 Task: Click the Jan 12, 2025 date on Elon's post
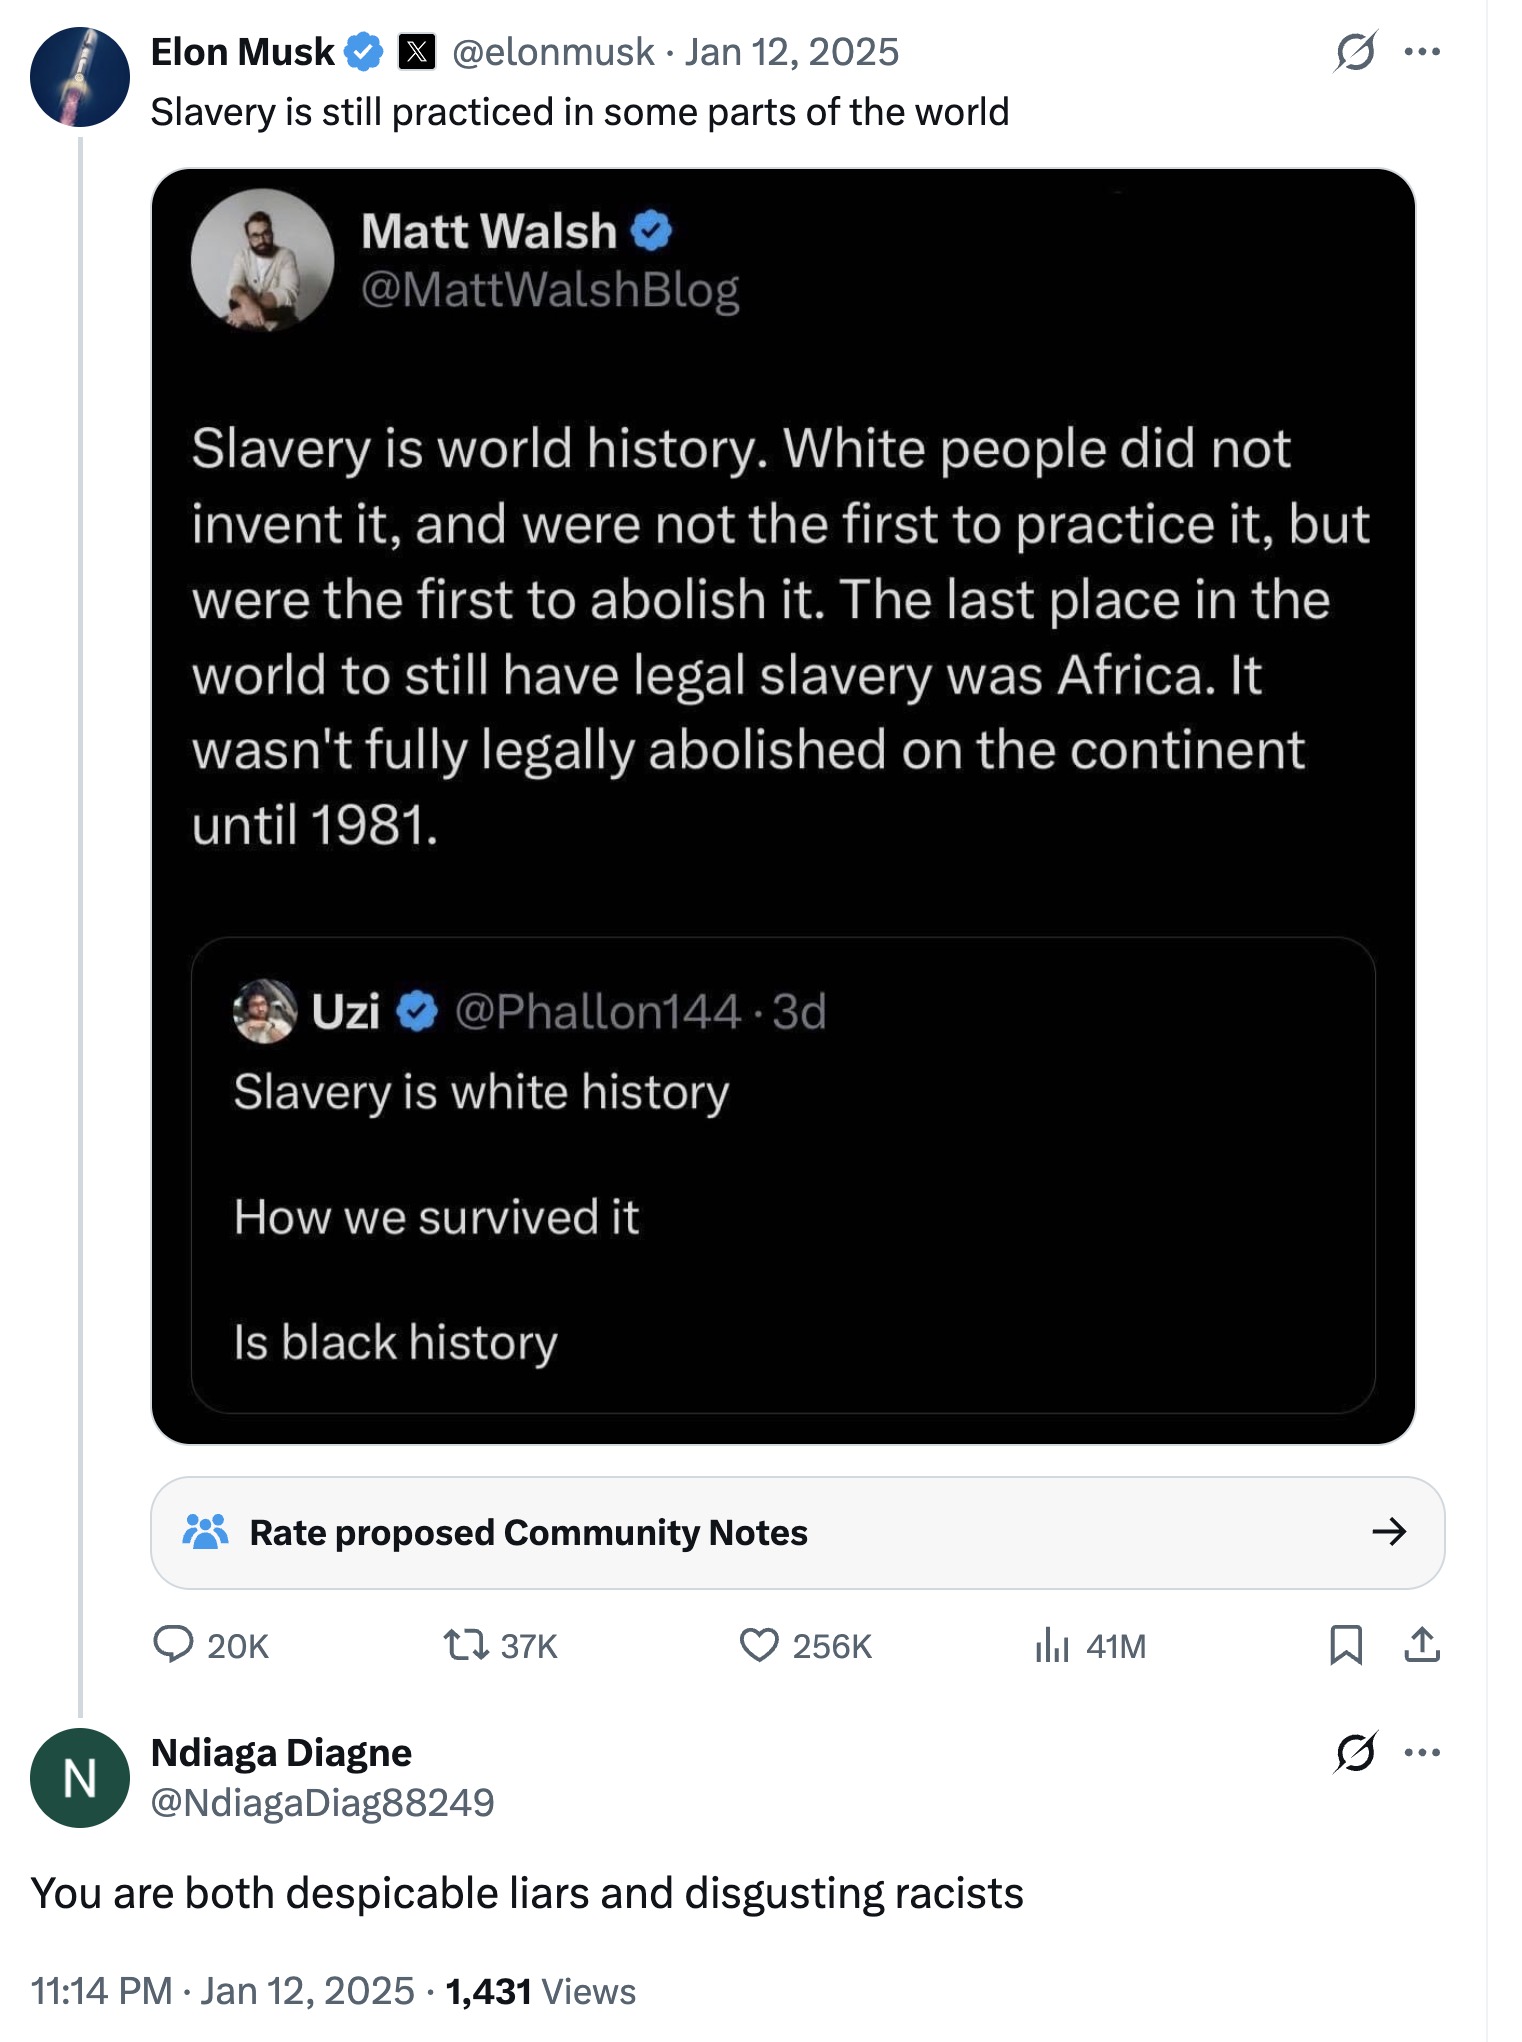792,52
